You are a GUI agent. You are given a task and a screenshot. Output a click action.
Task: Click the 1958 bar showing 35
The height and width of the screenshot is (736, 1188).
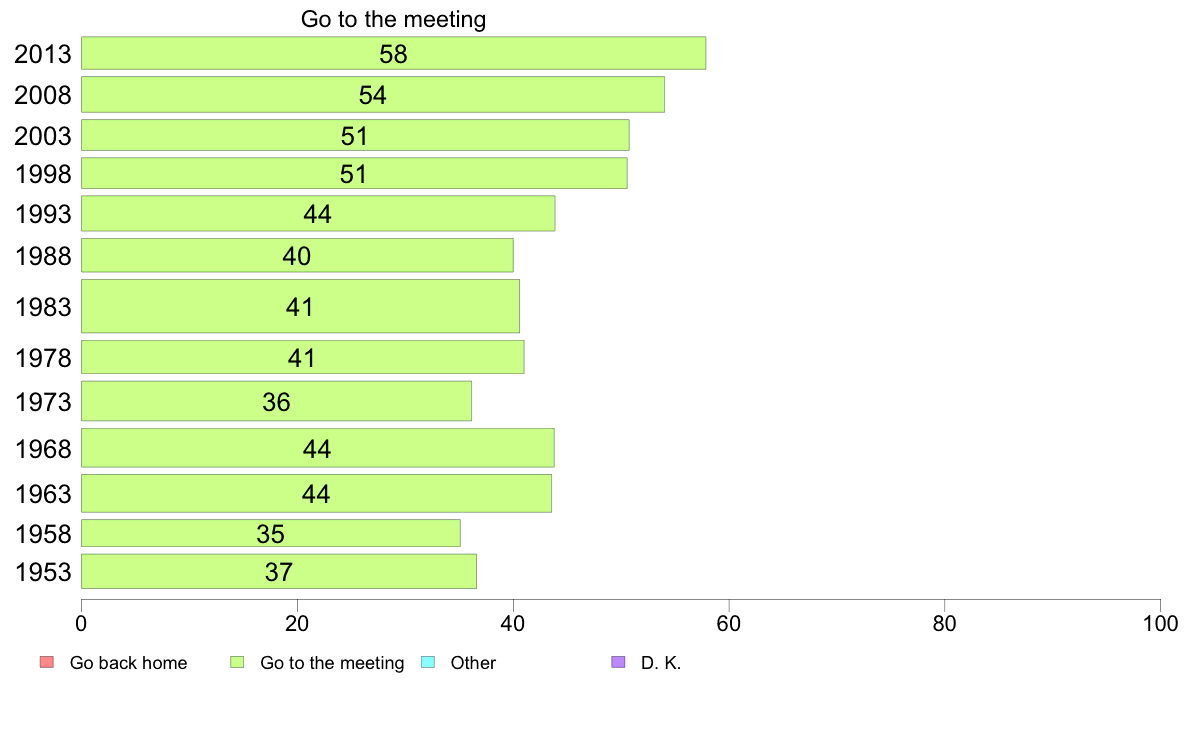tap(270, 533)
